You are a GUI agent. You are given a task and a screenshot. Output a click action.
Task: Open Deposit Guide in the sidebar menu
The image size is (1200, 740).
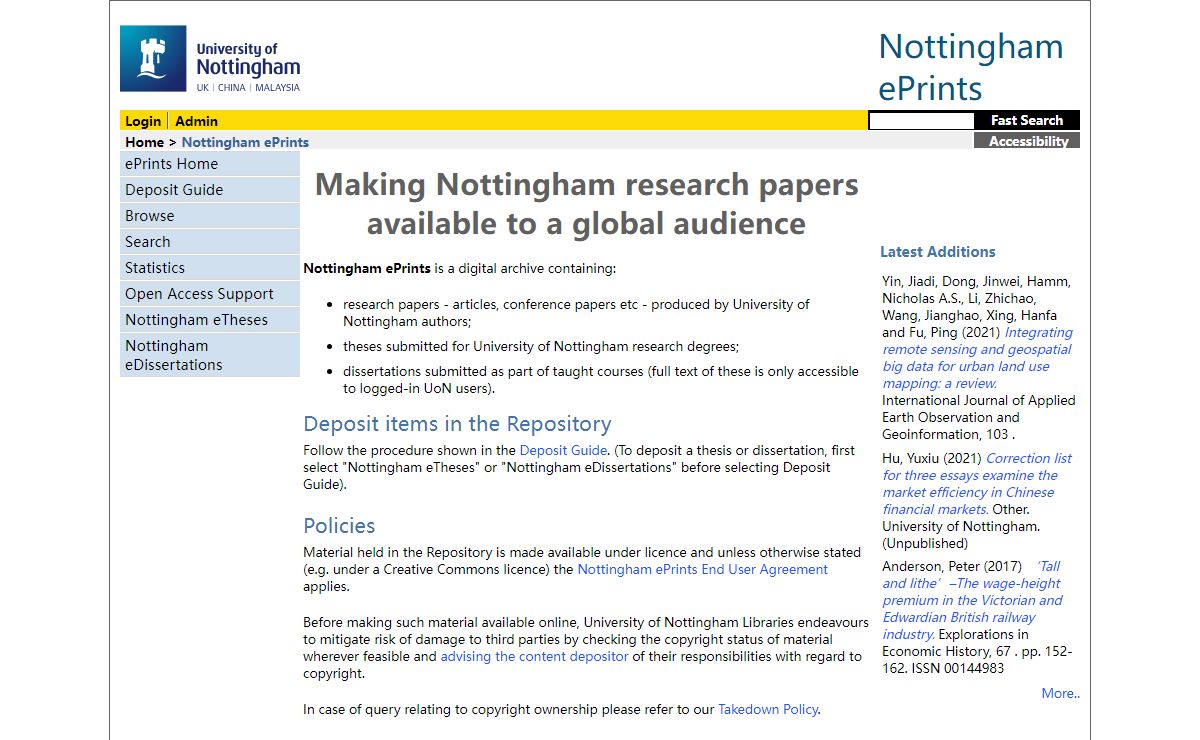pos(210,190)
